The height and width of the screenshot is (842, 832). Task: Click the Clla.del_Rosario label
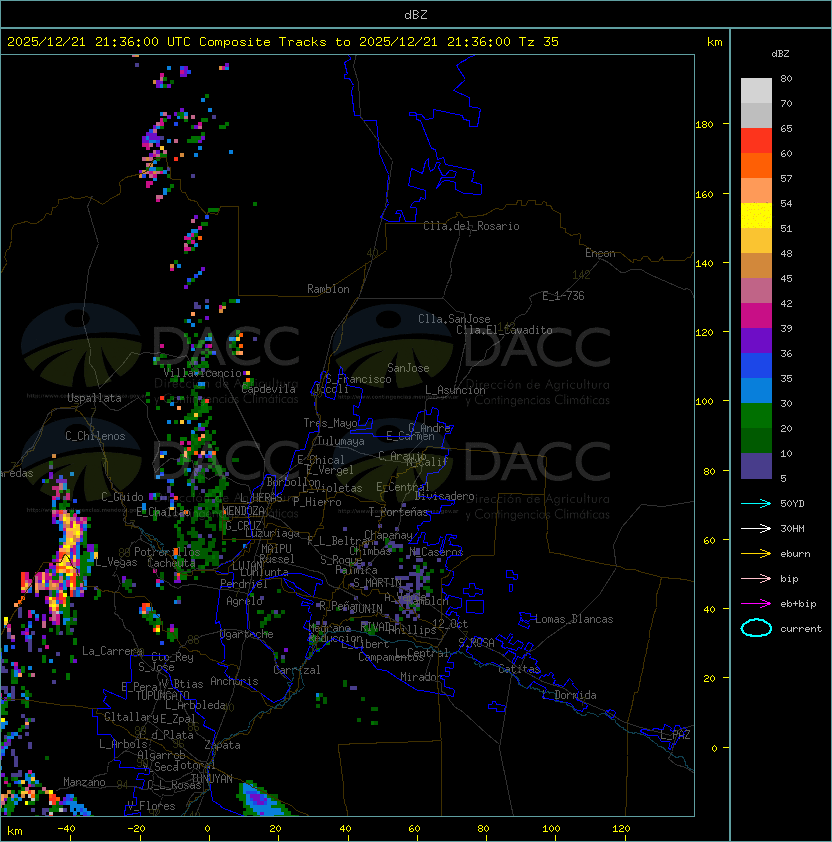point(471,226)
